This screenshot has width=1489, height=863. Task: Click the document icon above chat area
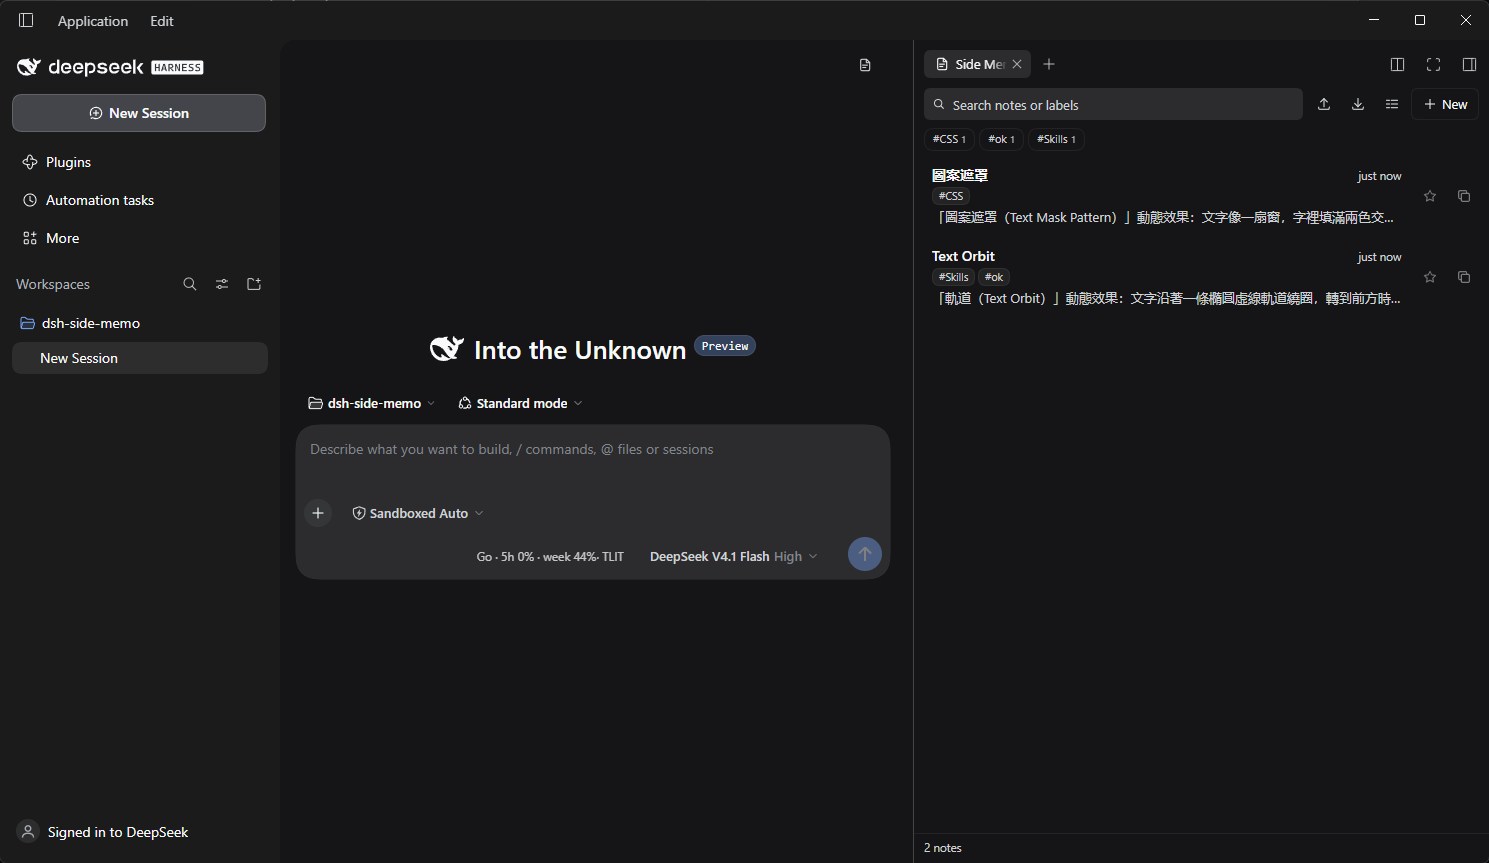click(865, 65)
